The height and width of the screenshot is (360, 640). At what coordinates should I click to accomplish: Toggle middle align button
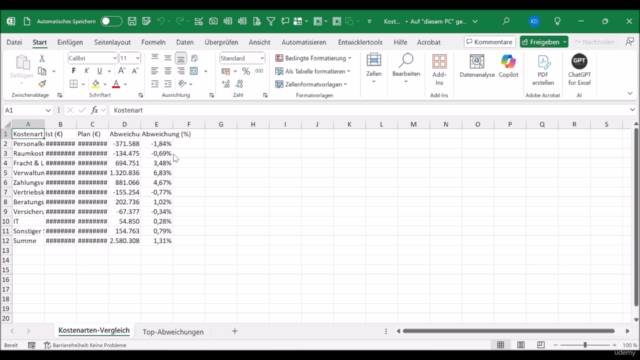pos(168,58)
